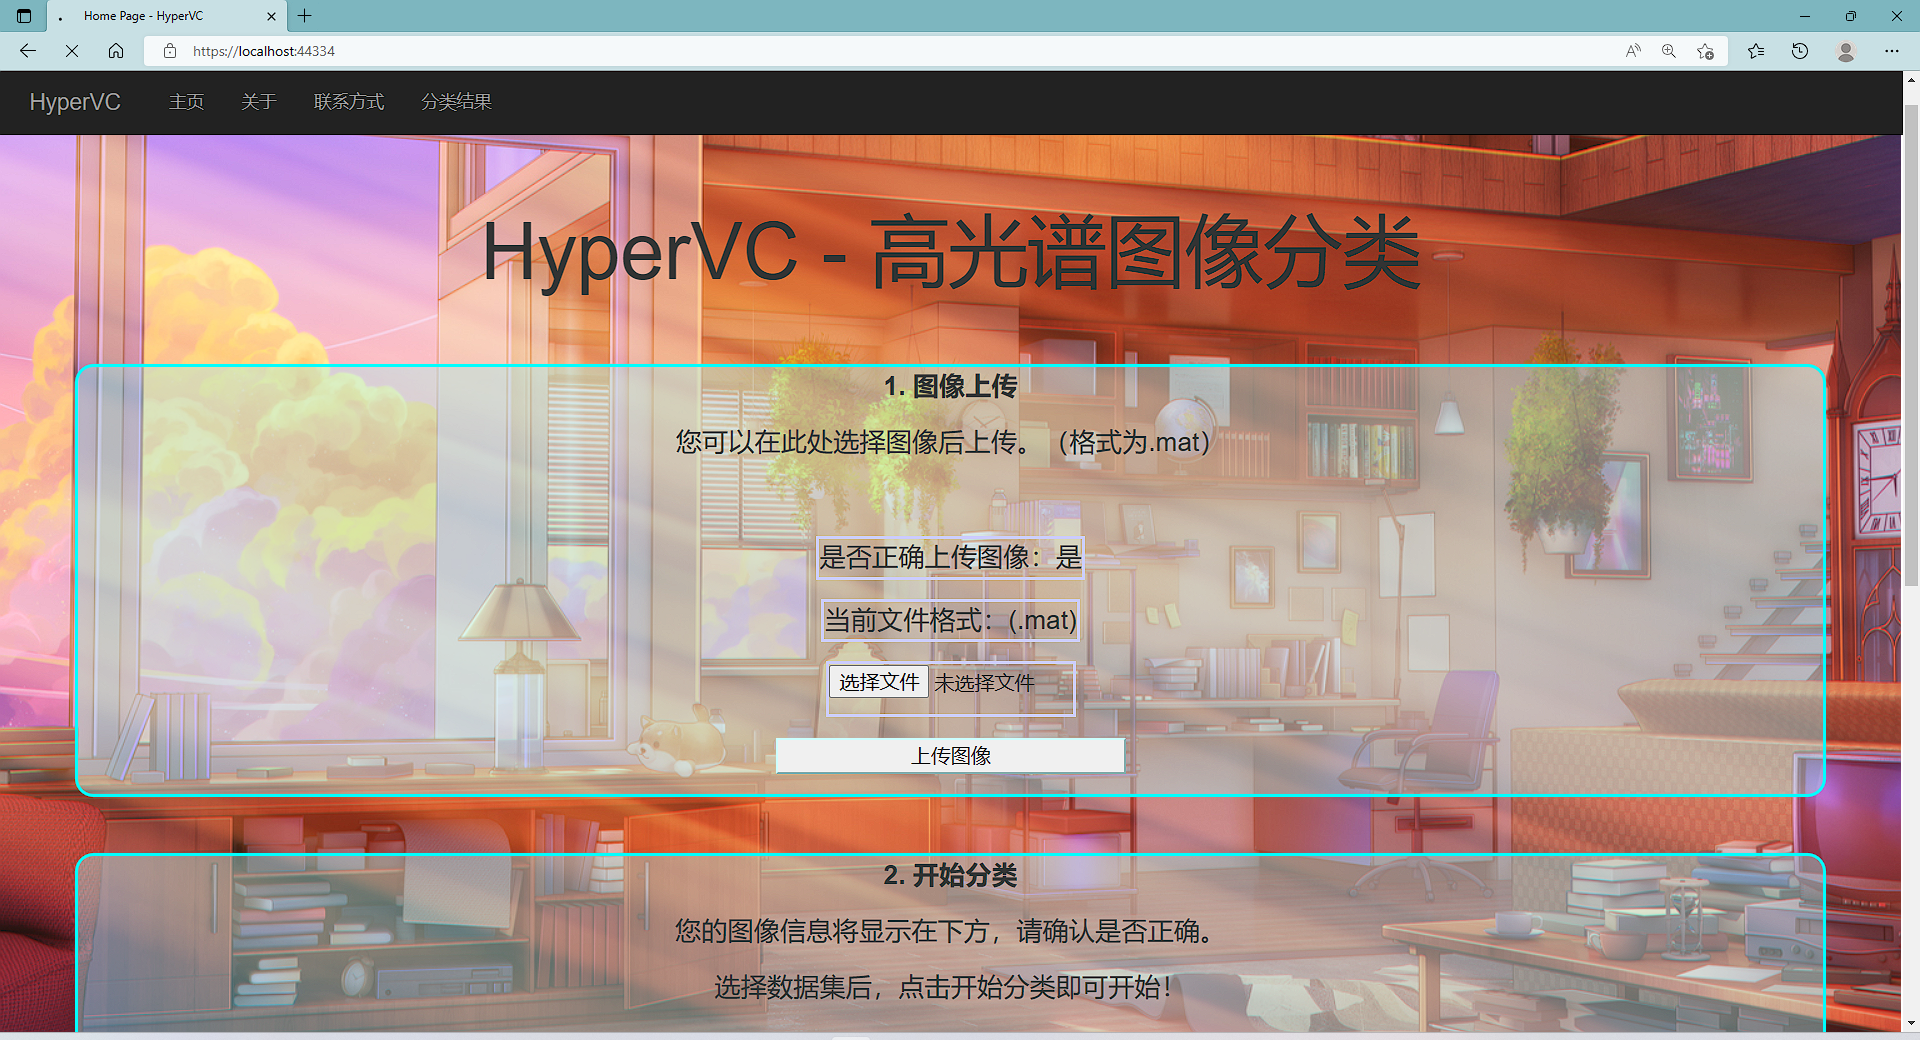Click the 上传图像 upload button
Screen dimensions: 1920x1040
point(950,756)
